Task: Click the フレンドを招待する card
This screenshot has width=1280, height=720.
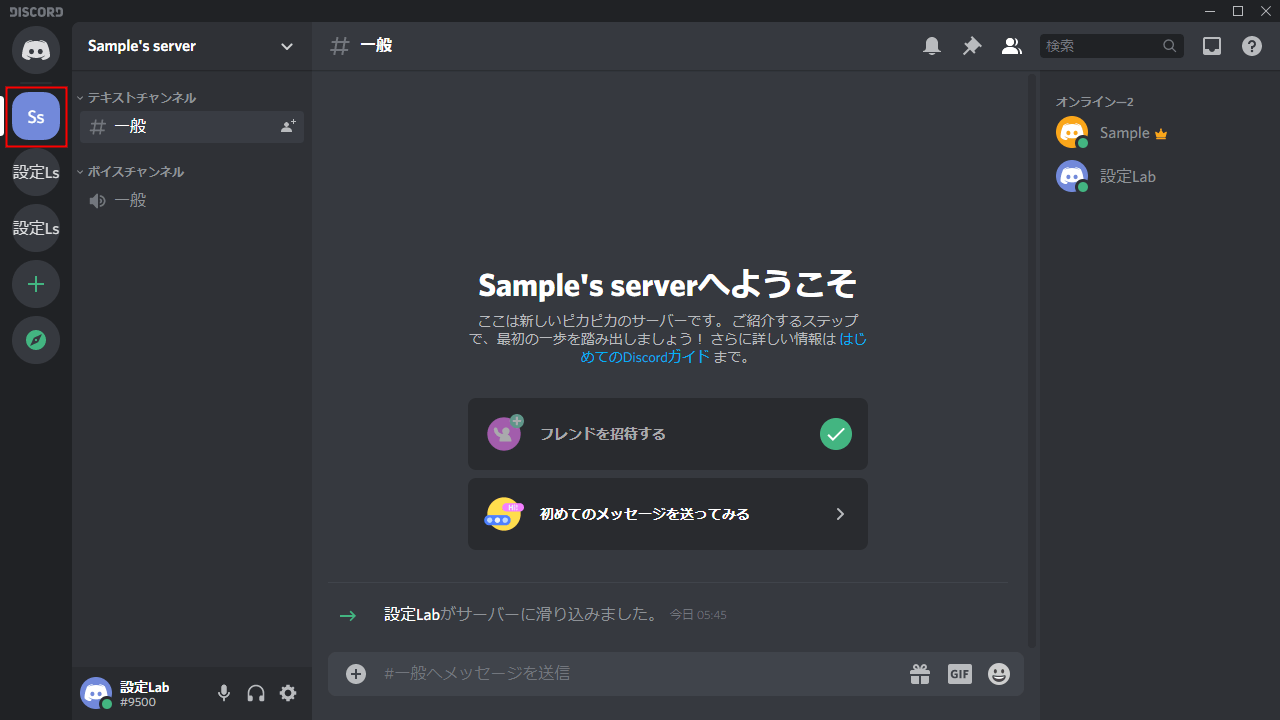Action: pyautogui.click(x=668, y=434)
